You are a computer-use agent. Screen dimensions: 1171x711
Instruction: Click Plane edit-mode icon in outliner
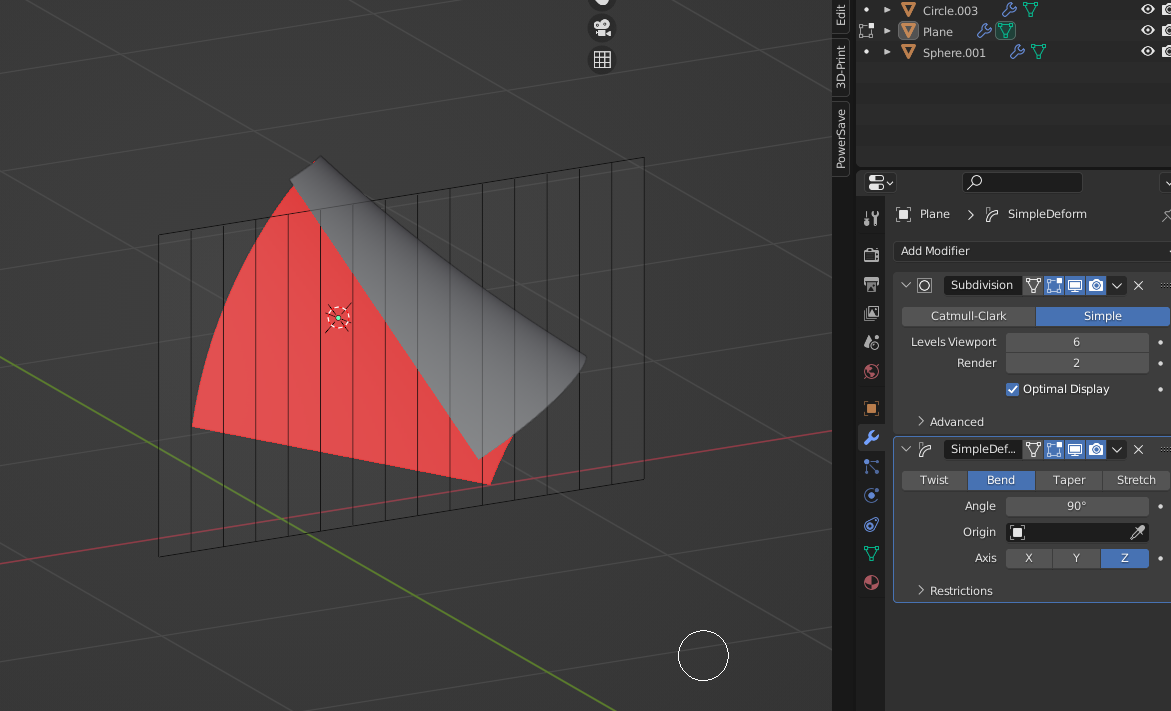point(866,31)
